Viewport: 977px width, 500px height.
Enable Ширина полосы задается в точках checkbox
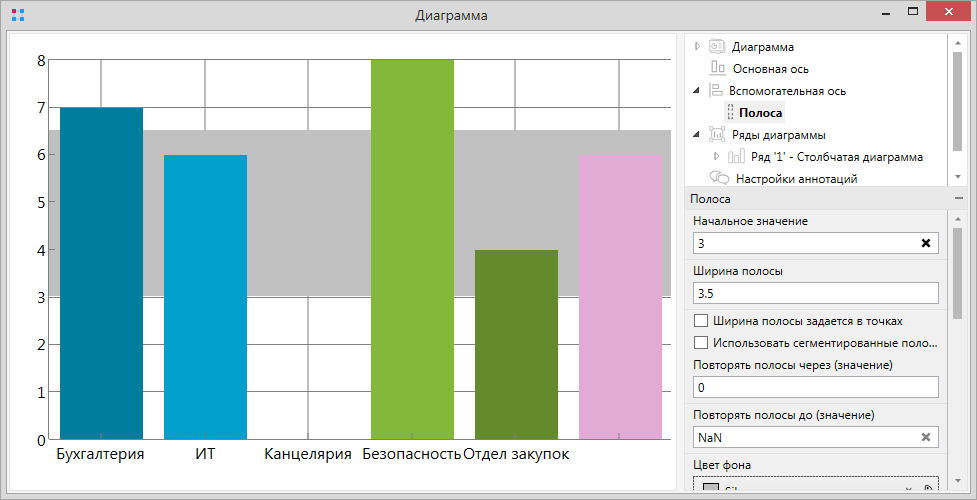pos(701,321)
